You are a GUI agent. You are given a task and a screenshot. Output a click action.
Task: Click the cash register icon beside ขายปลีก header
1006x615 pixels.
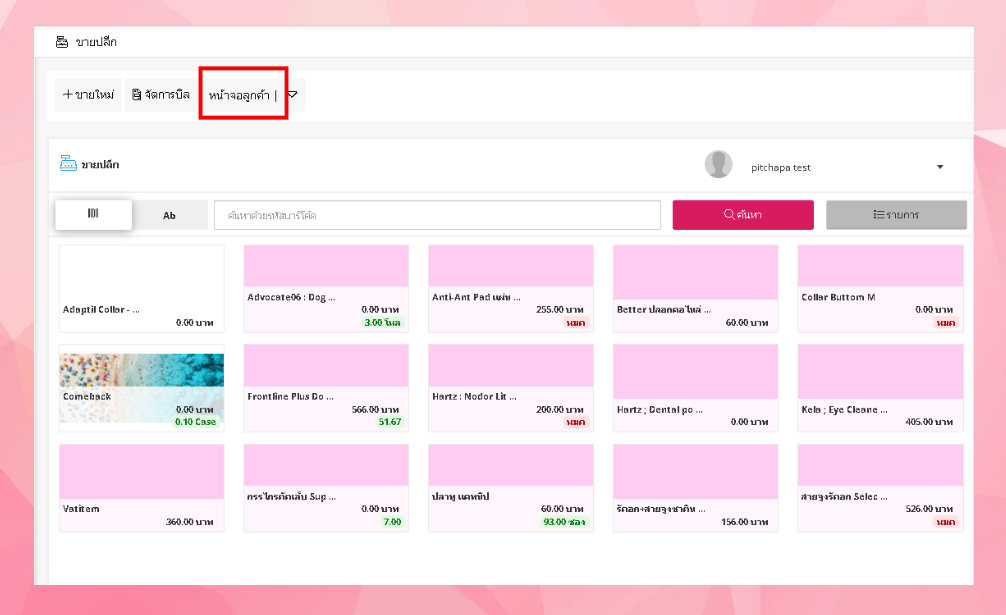point(62,42)
